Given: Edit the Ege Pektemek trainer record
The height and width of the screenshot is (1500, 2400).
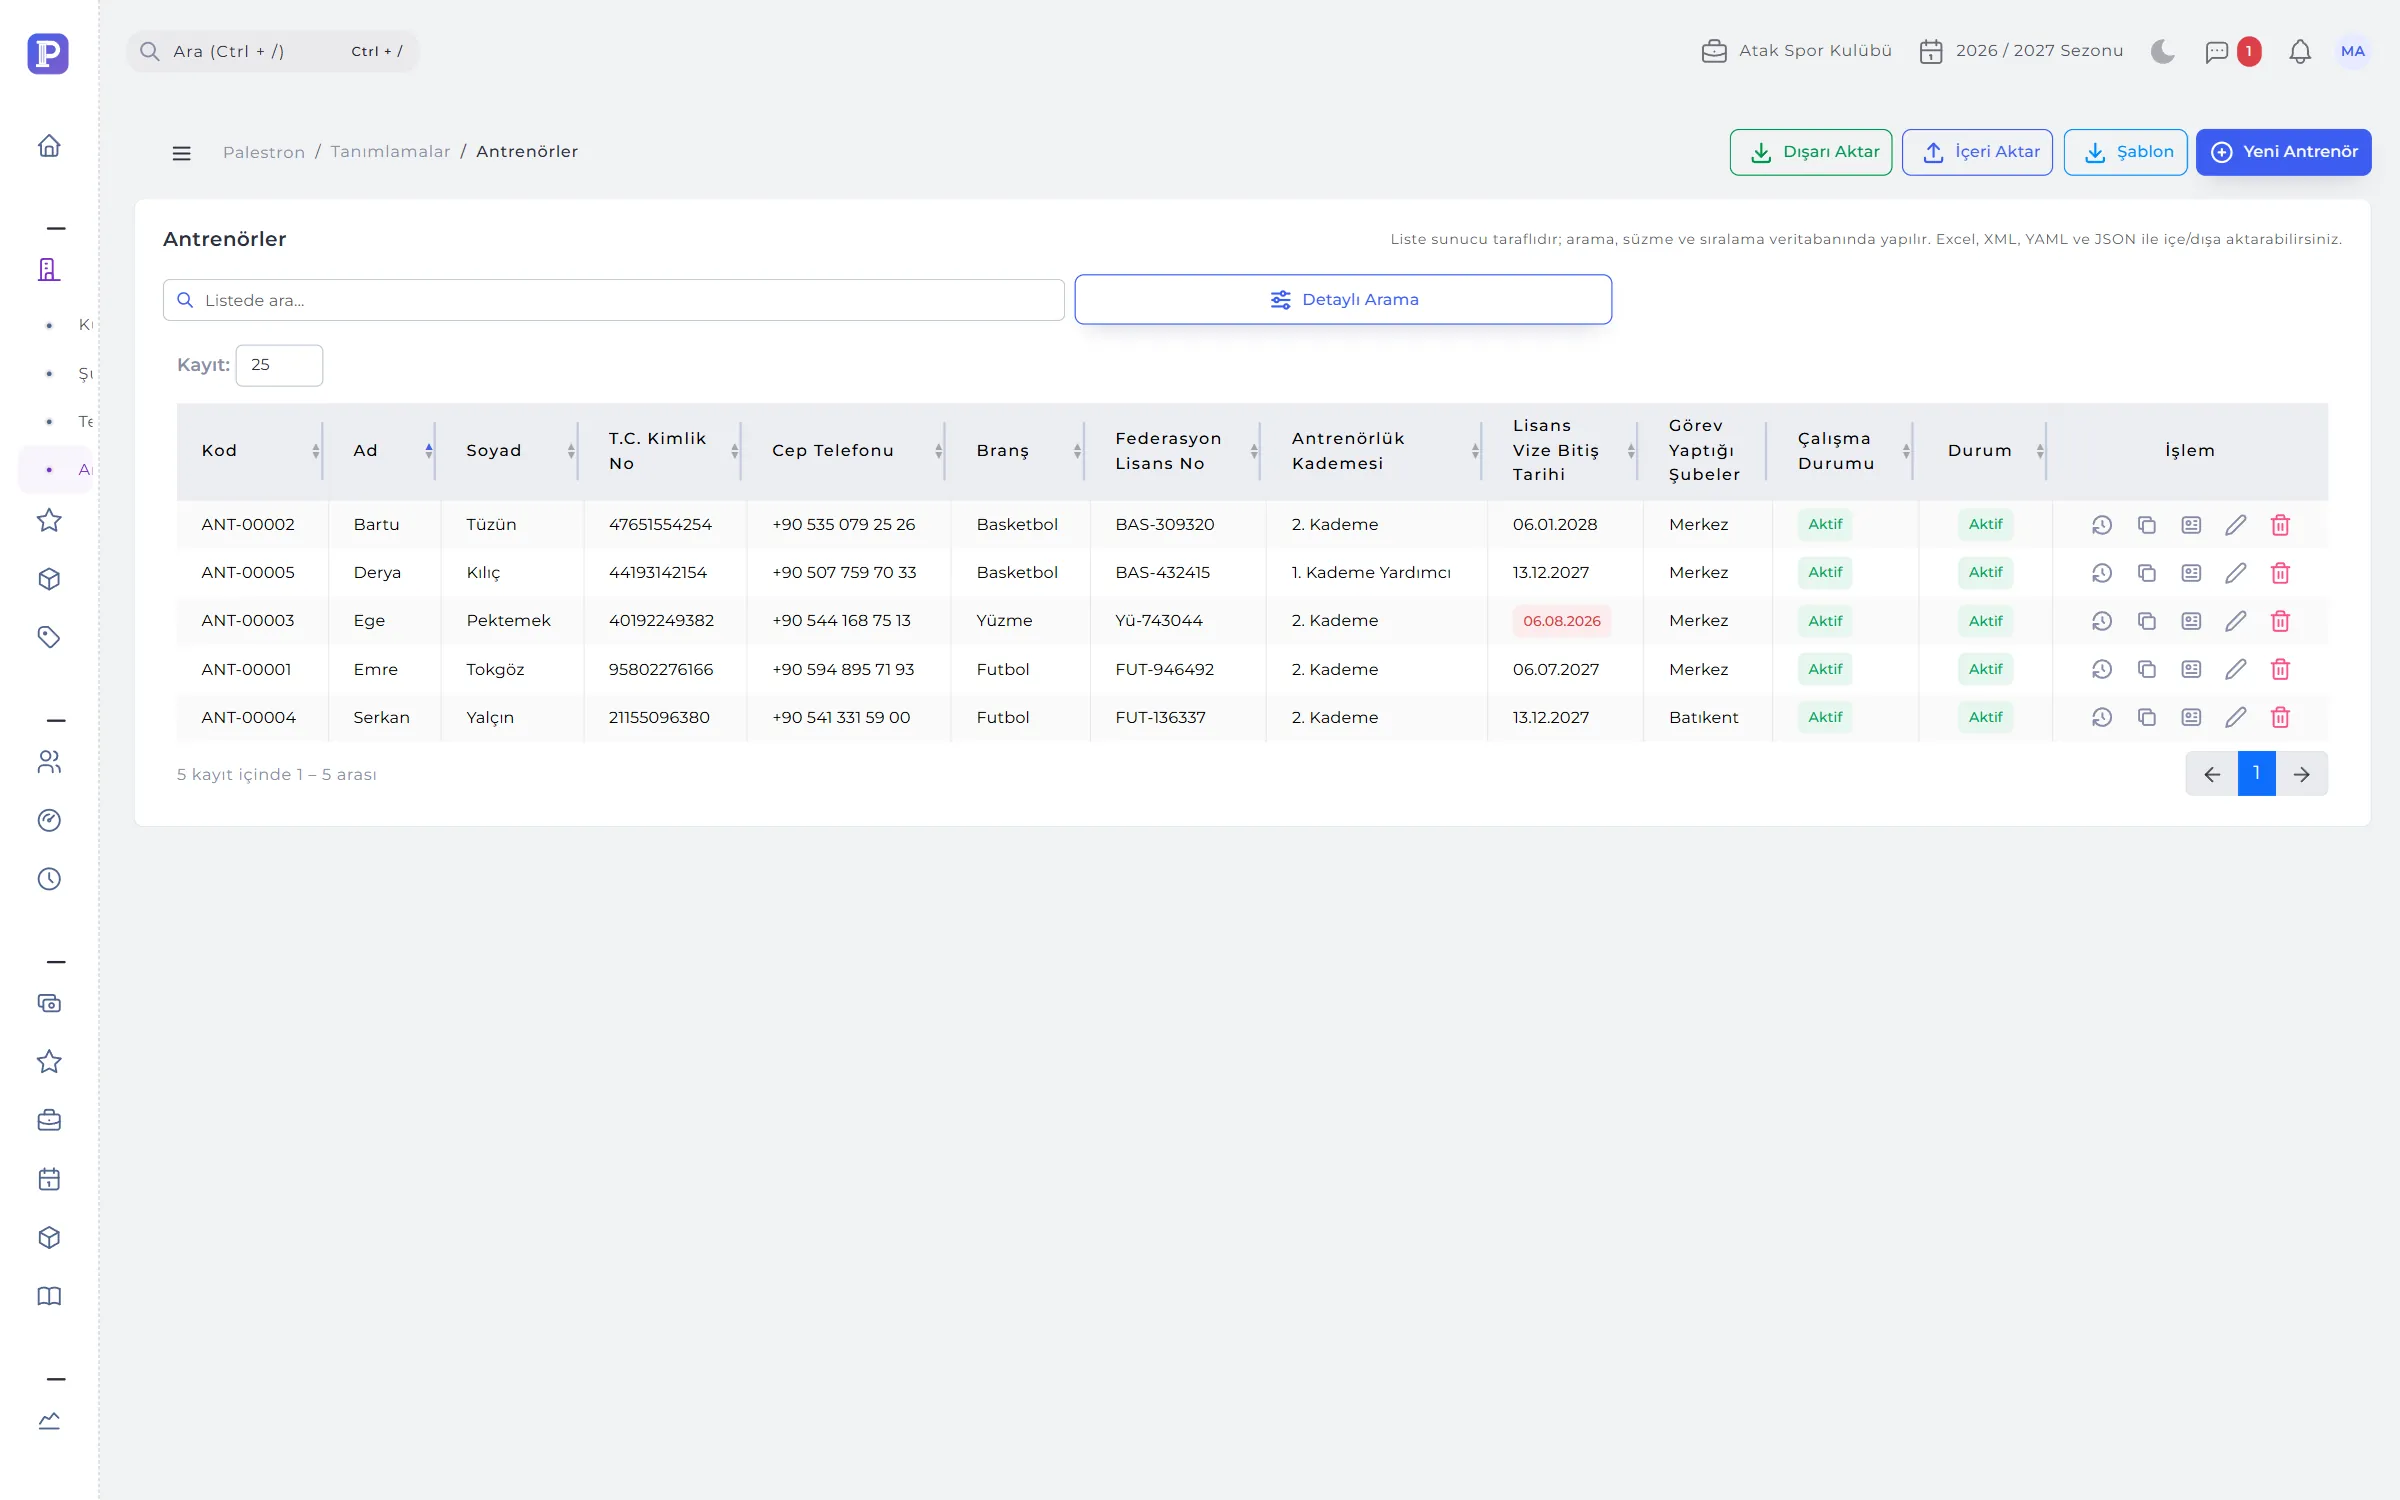Looking at the screenshot, I should [2236, 621].
